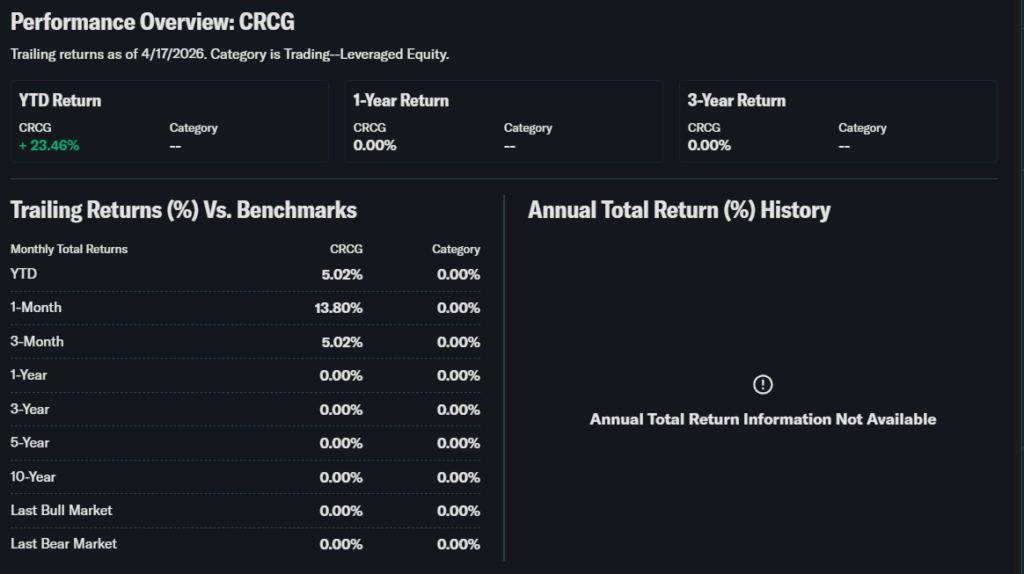The width and height of the screenshot is (1024, 574).
Task: Click the Category column header in returns table
Action: tap(456, 249)
